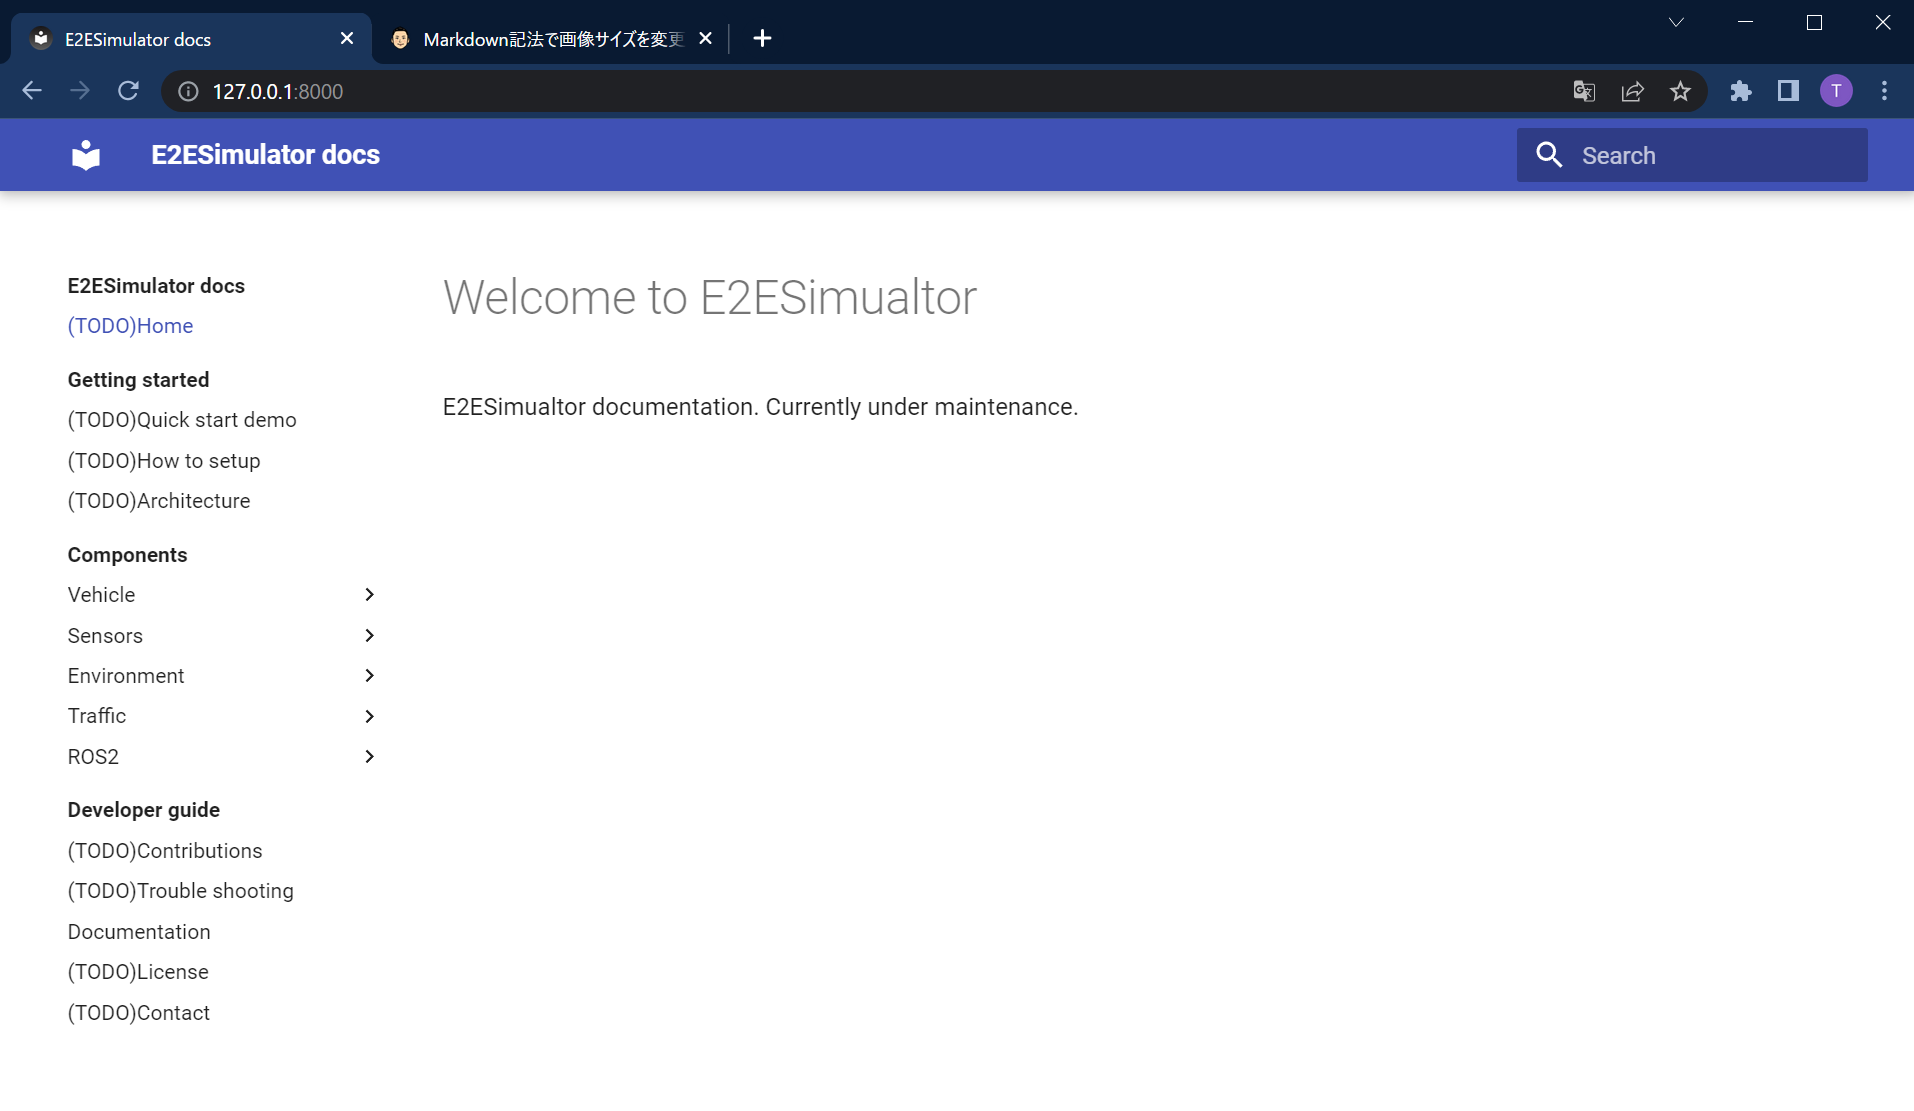Open the tab search dropdown arrow
This screenshot has width=1914, height=1111.
click(x=1676, y=22)
